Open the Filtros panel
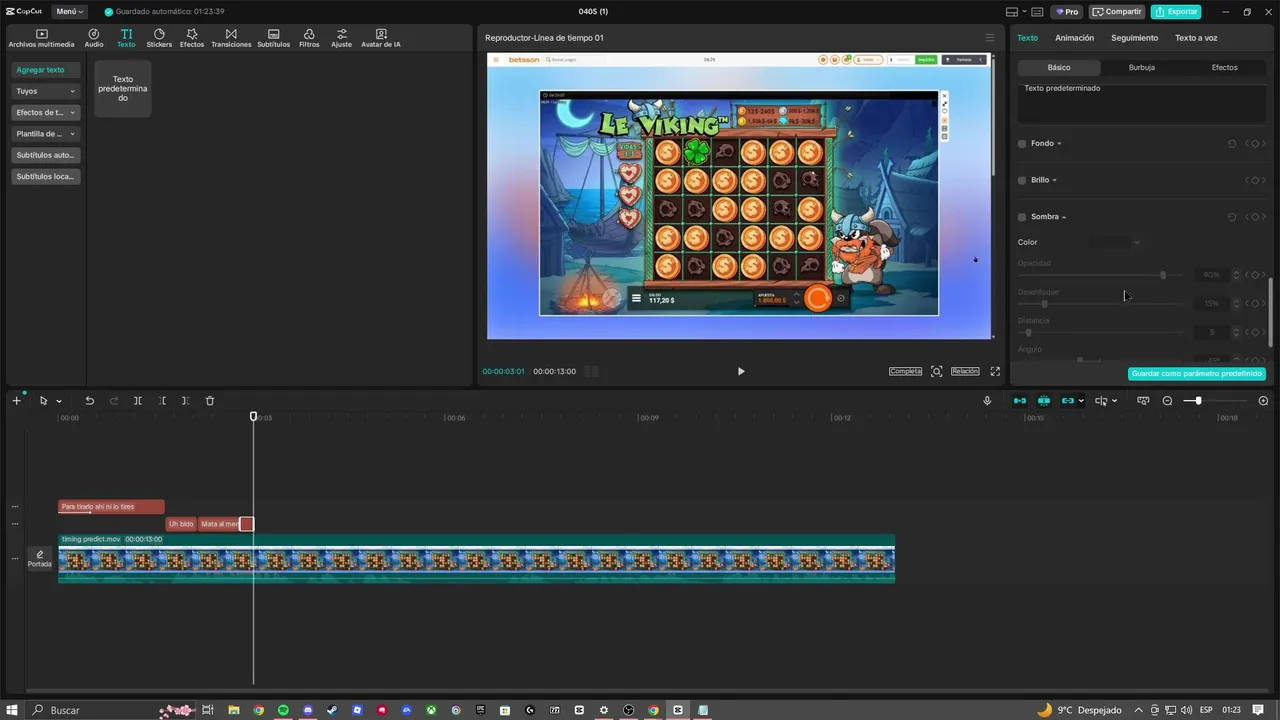The width and height of the screenshot is (1280, 720). pyautogui.click(x=309, y=38)
